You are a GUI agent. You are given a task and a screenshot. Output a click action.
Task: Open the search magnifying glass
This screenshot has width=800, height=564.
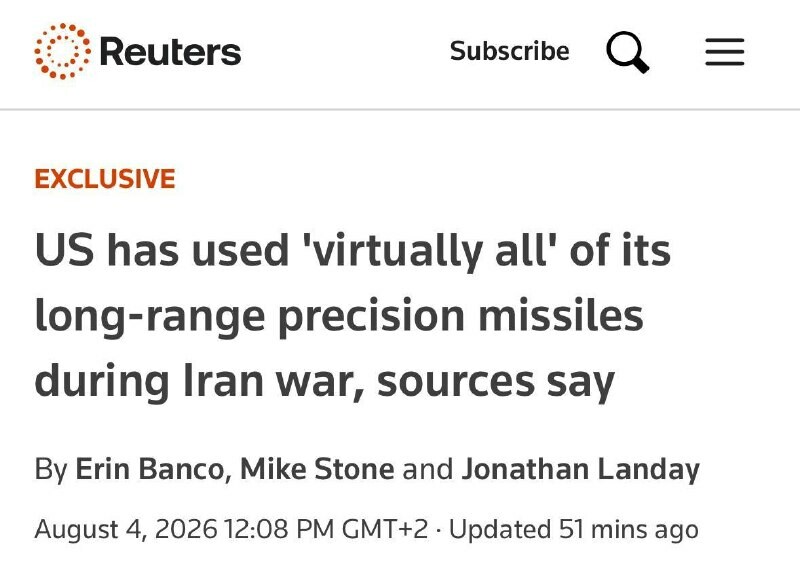[x=628, y=52]
